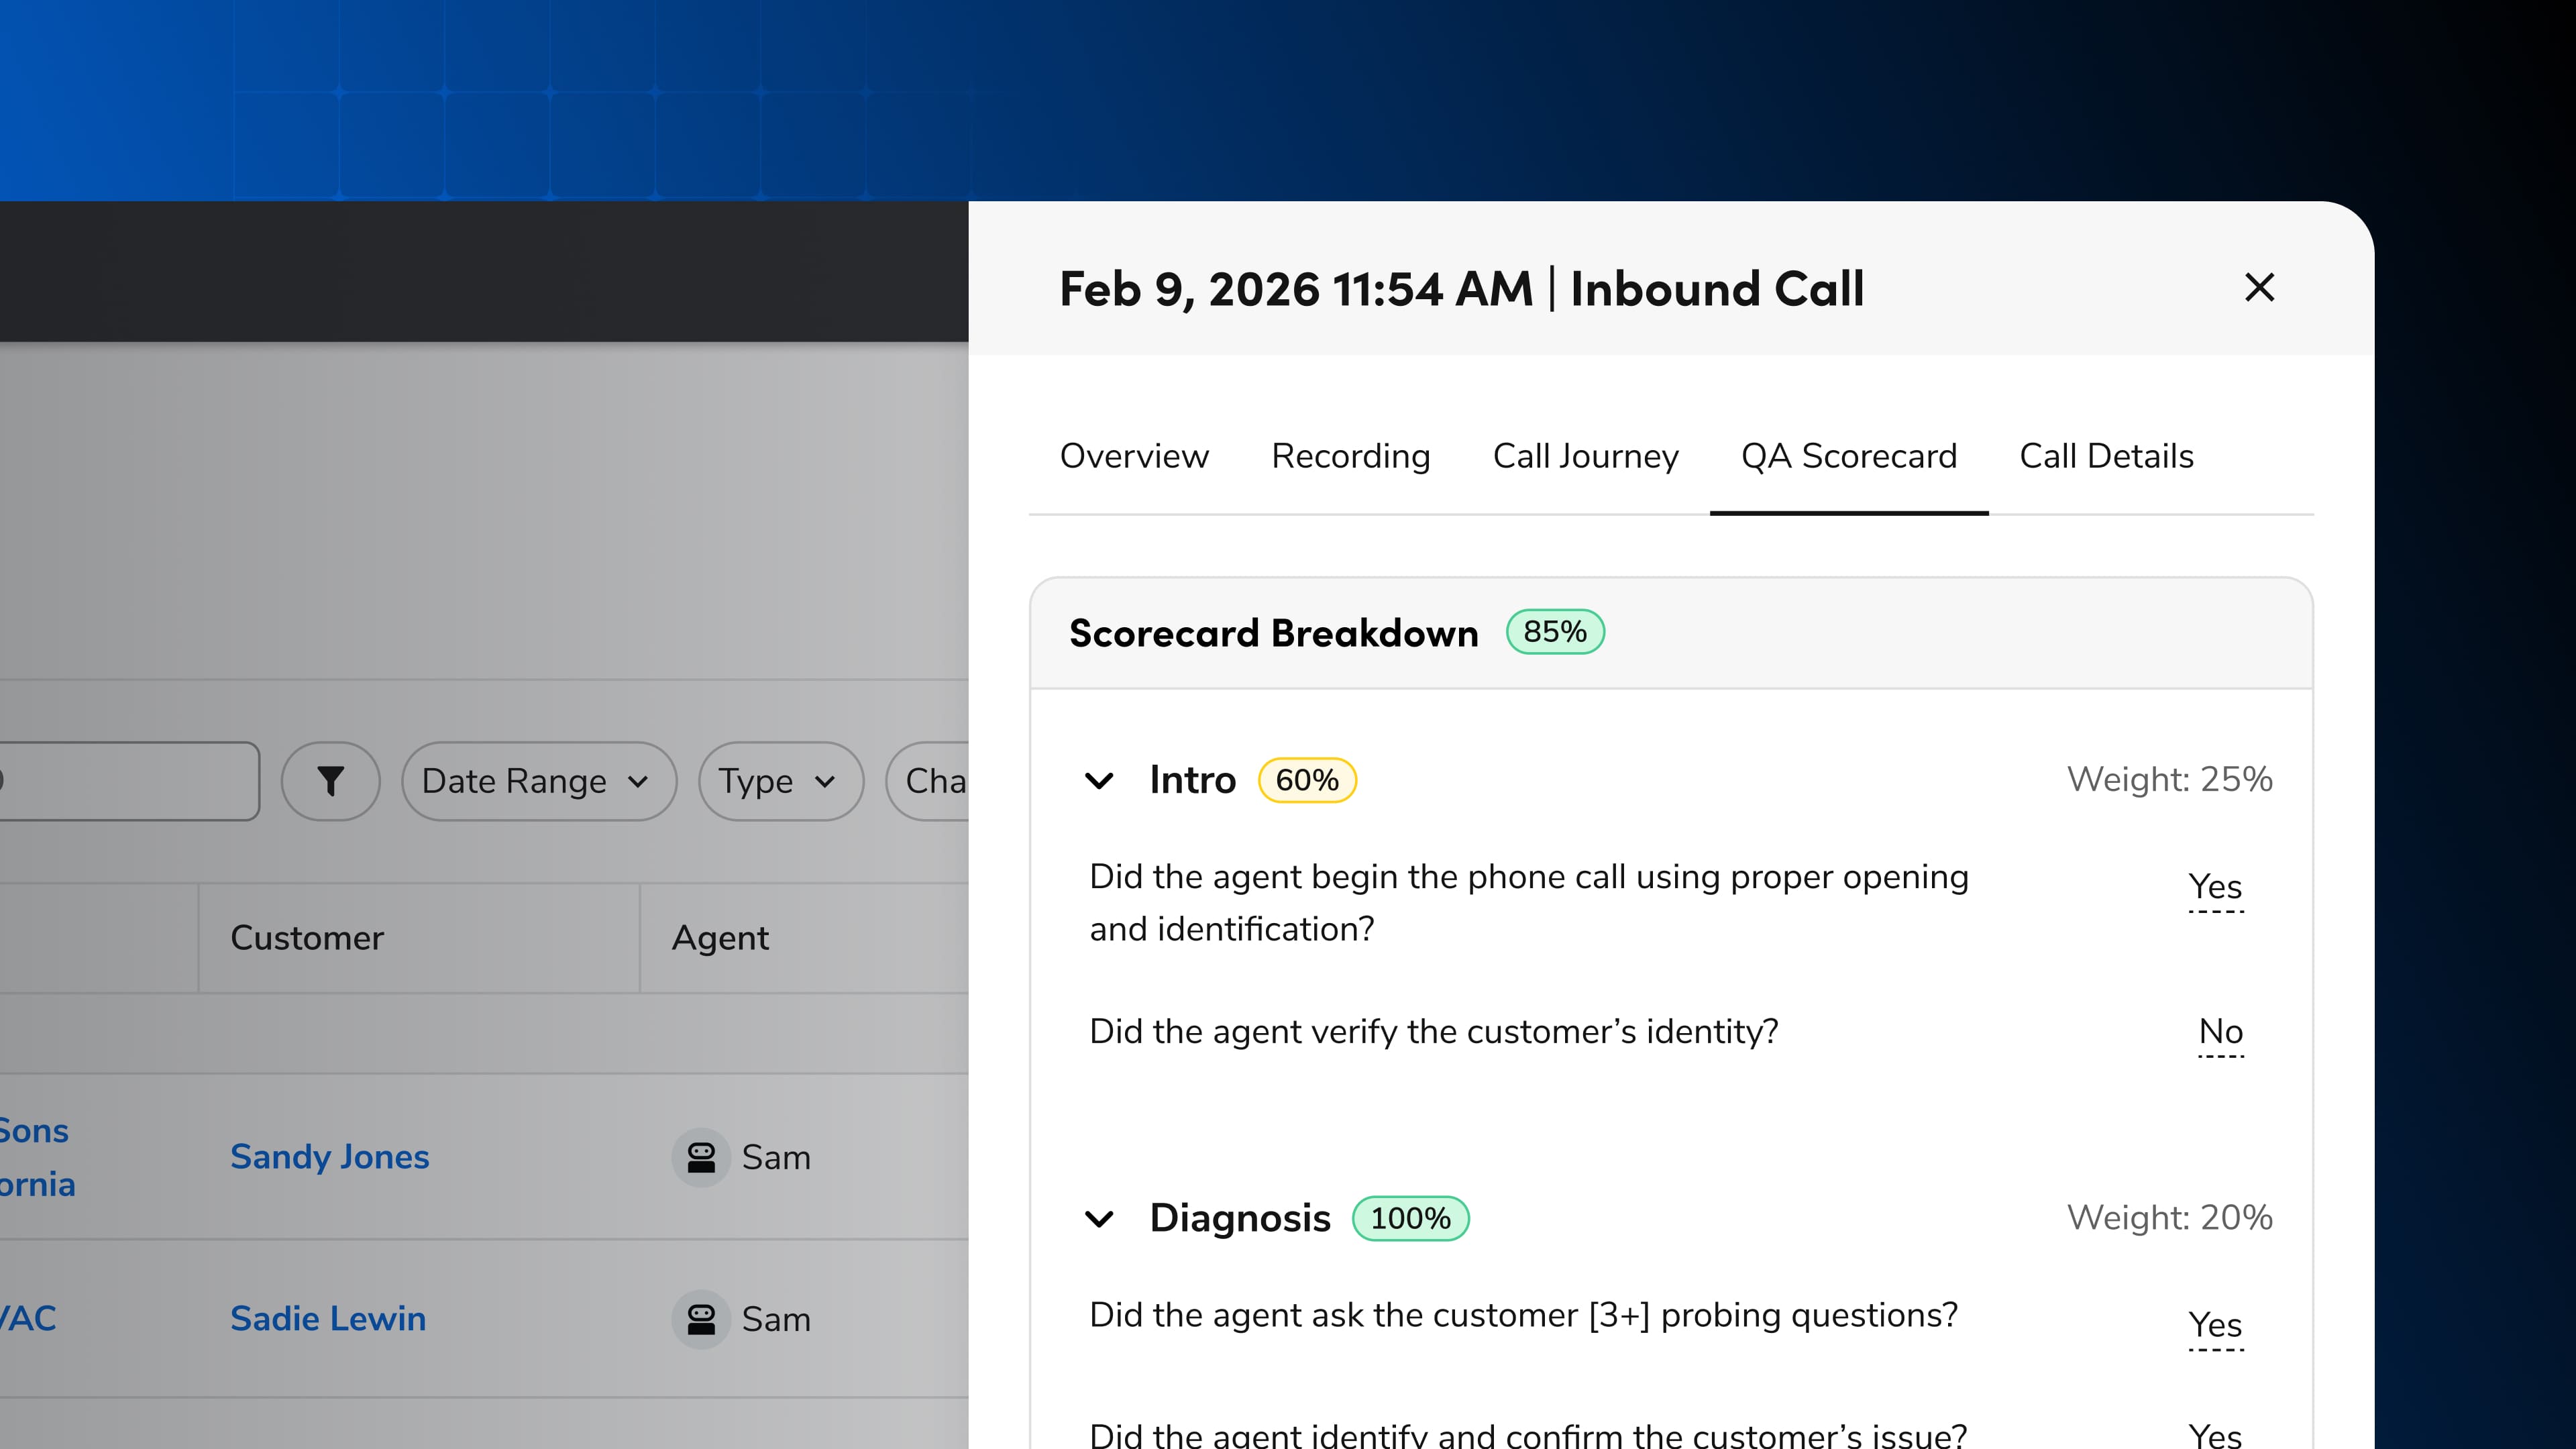Viewport: 2576px width, 1449px height.
Task: Open the Type filter dropdown
Action: (779, 781)
